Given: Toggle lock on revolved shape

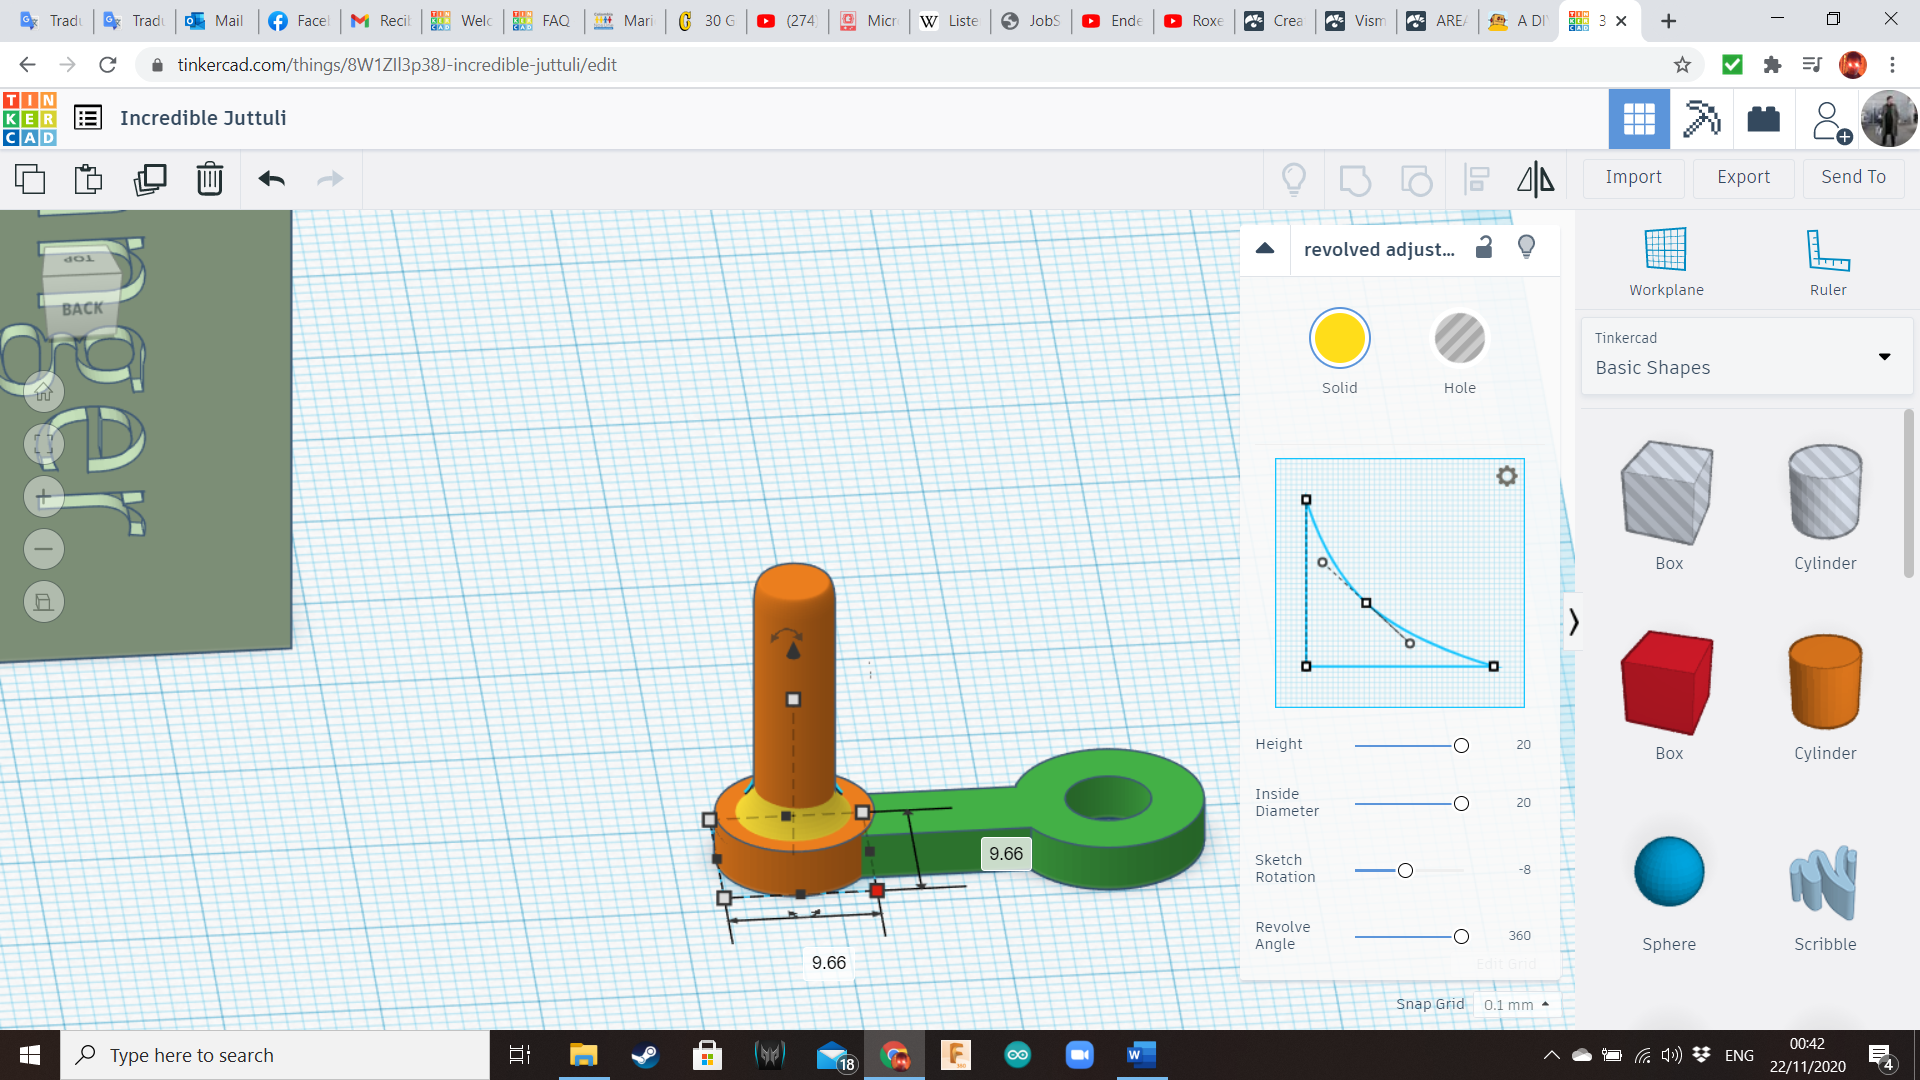Looking at the screenshot, I should tap(1484, 248).
